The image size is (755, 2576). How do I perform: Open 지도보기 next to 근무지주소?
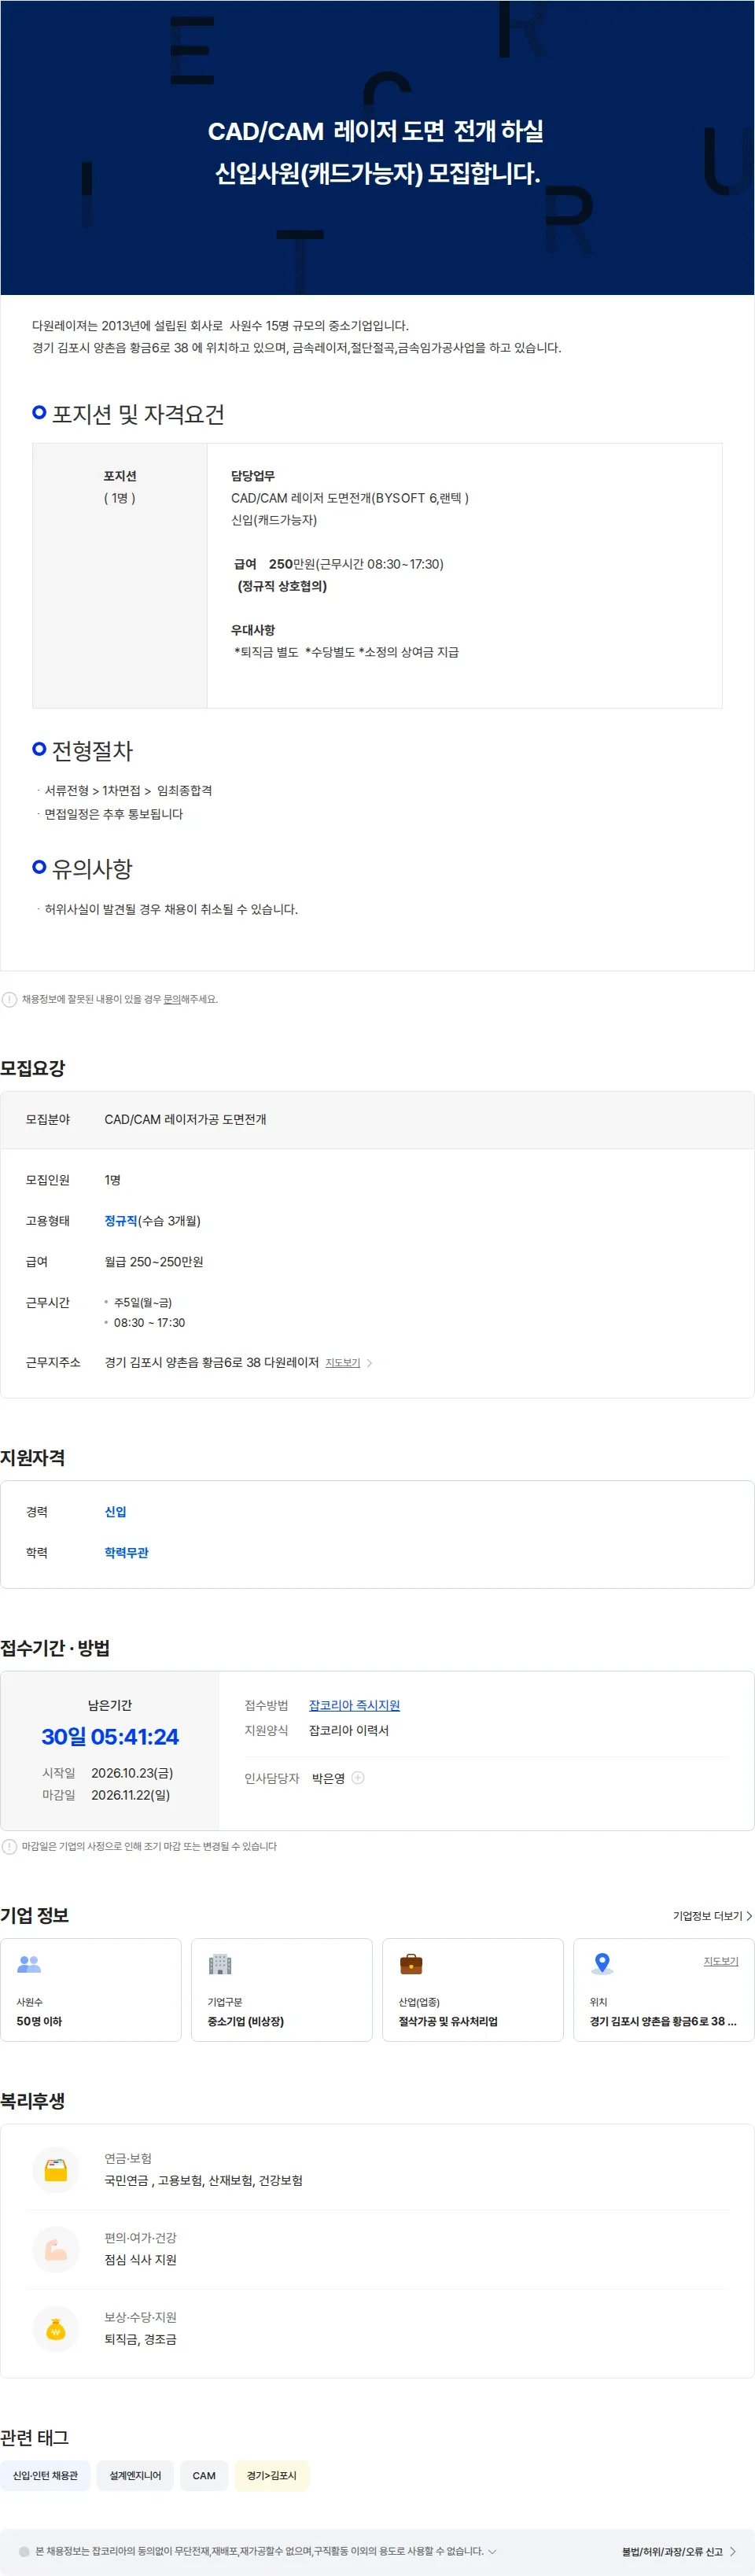tap(342, 1363)
